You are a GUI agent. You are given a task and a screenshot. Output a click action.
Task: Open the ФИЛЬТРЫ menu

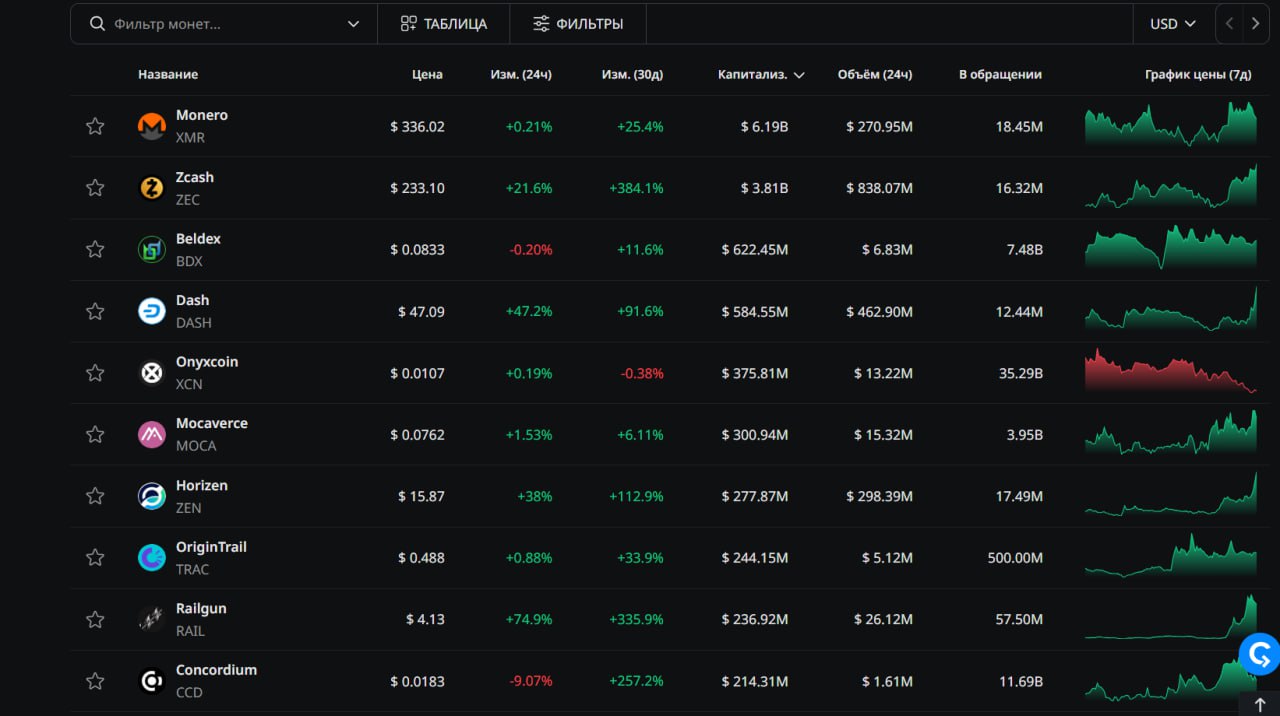(x=577, y=24)
